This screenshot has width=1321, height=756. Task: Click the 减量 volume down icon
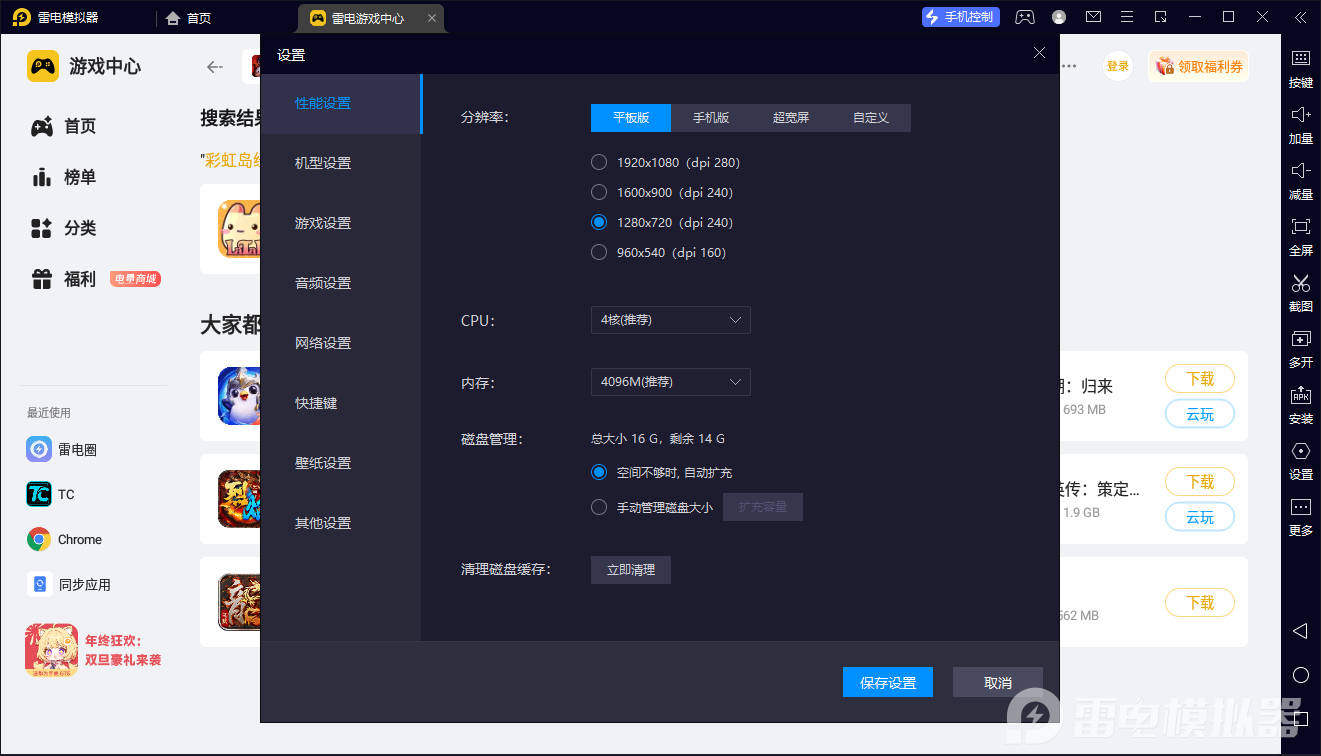click(1300, 171)
